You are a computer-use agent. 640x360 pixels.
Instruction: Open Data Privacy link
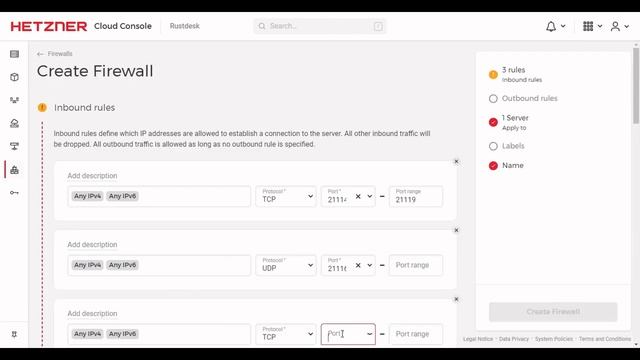[x=513, y=339]
